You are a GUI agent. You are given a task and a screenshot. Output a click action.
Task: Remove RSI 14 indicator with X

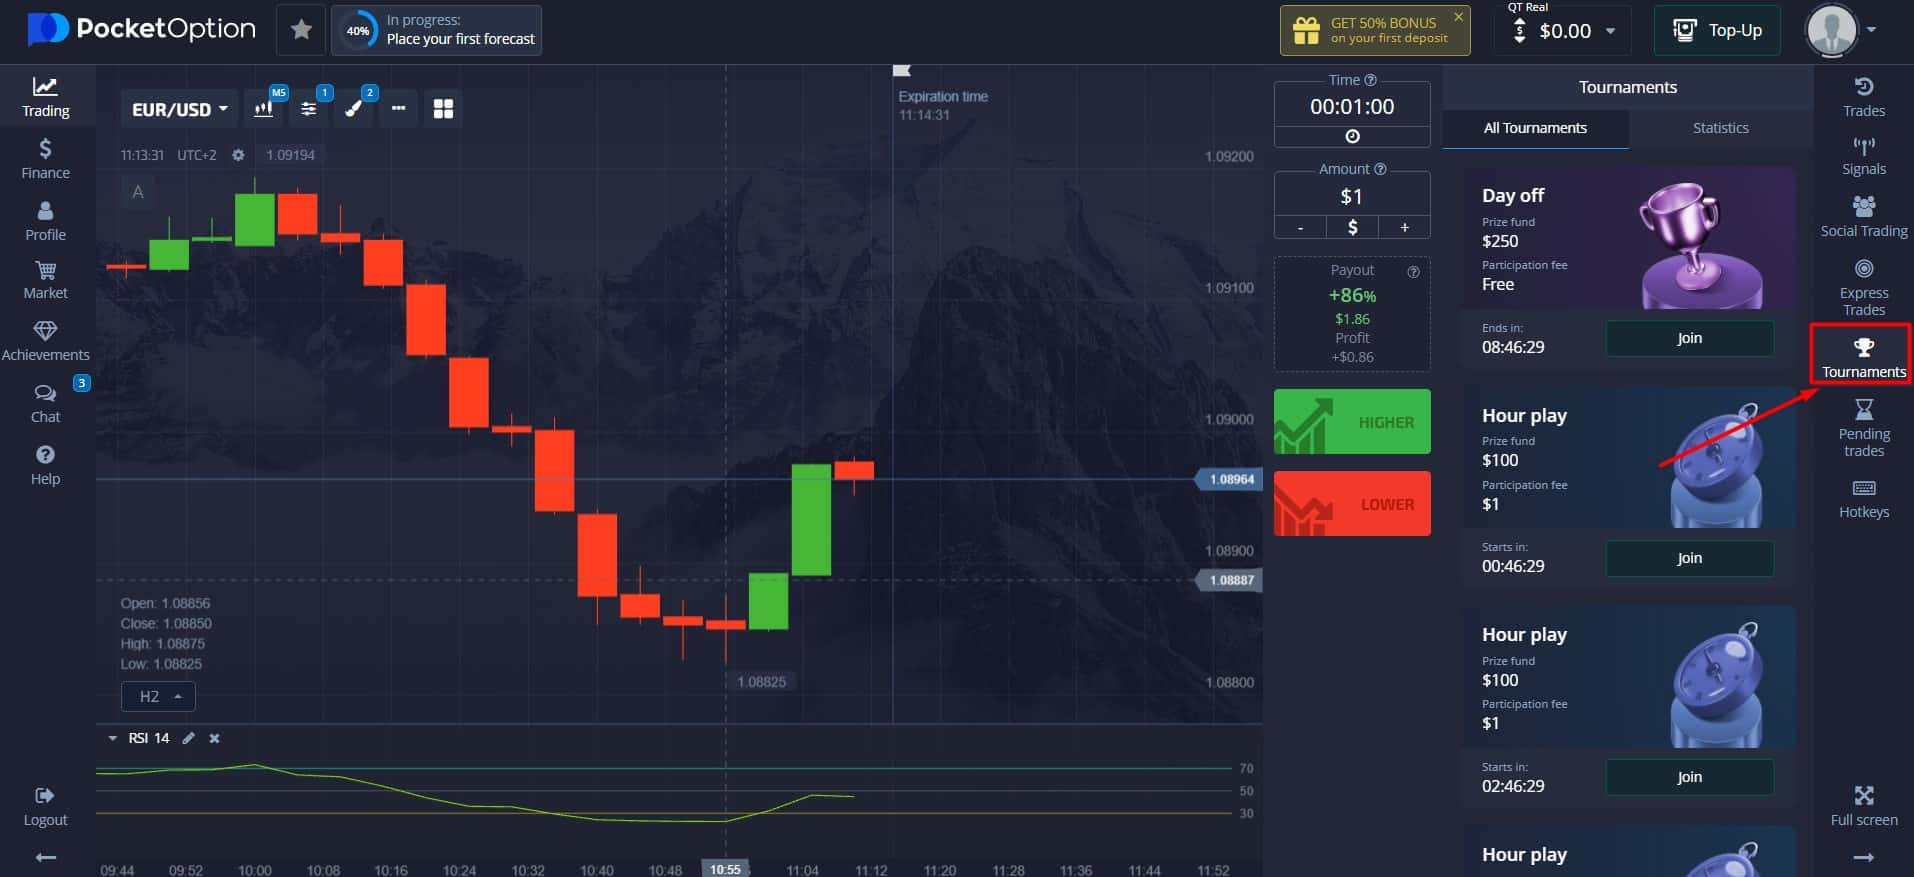(214, 738)
